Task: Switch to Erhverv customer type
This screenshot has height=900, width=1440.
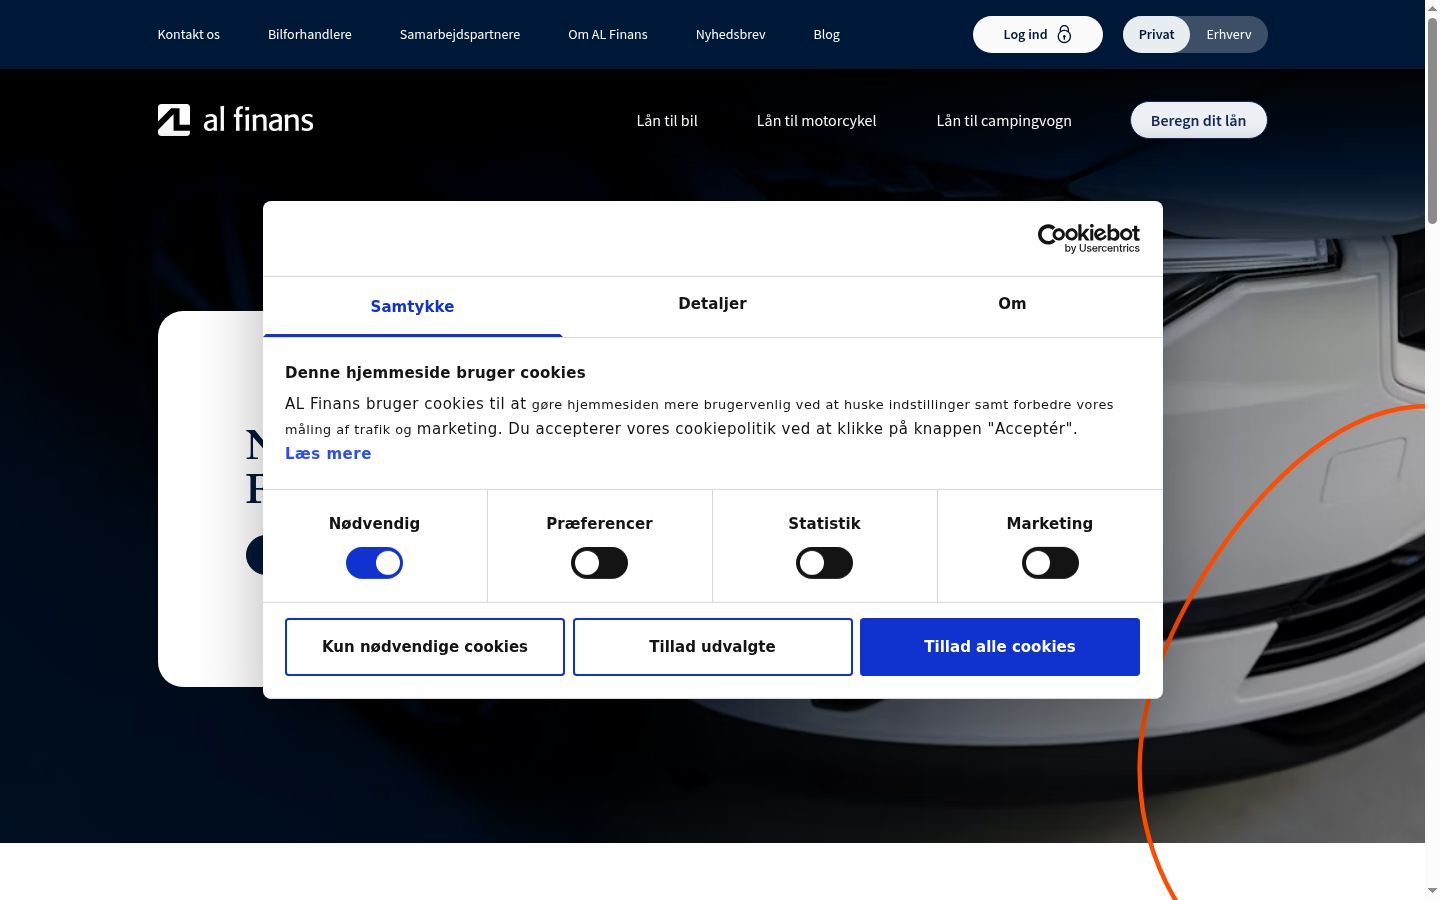Action: point(1228,34)
